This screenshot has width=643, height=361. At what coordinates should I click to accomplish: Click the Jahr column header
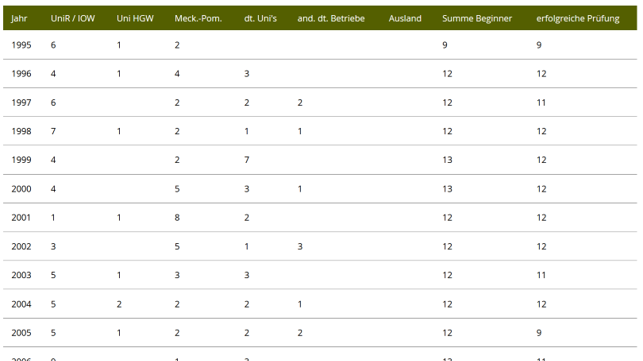click(19, 19)
